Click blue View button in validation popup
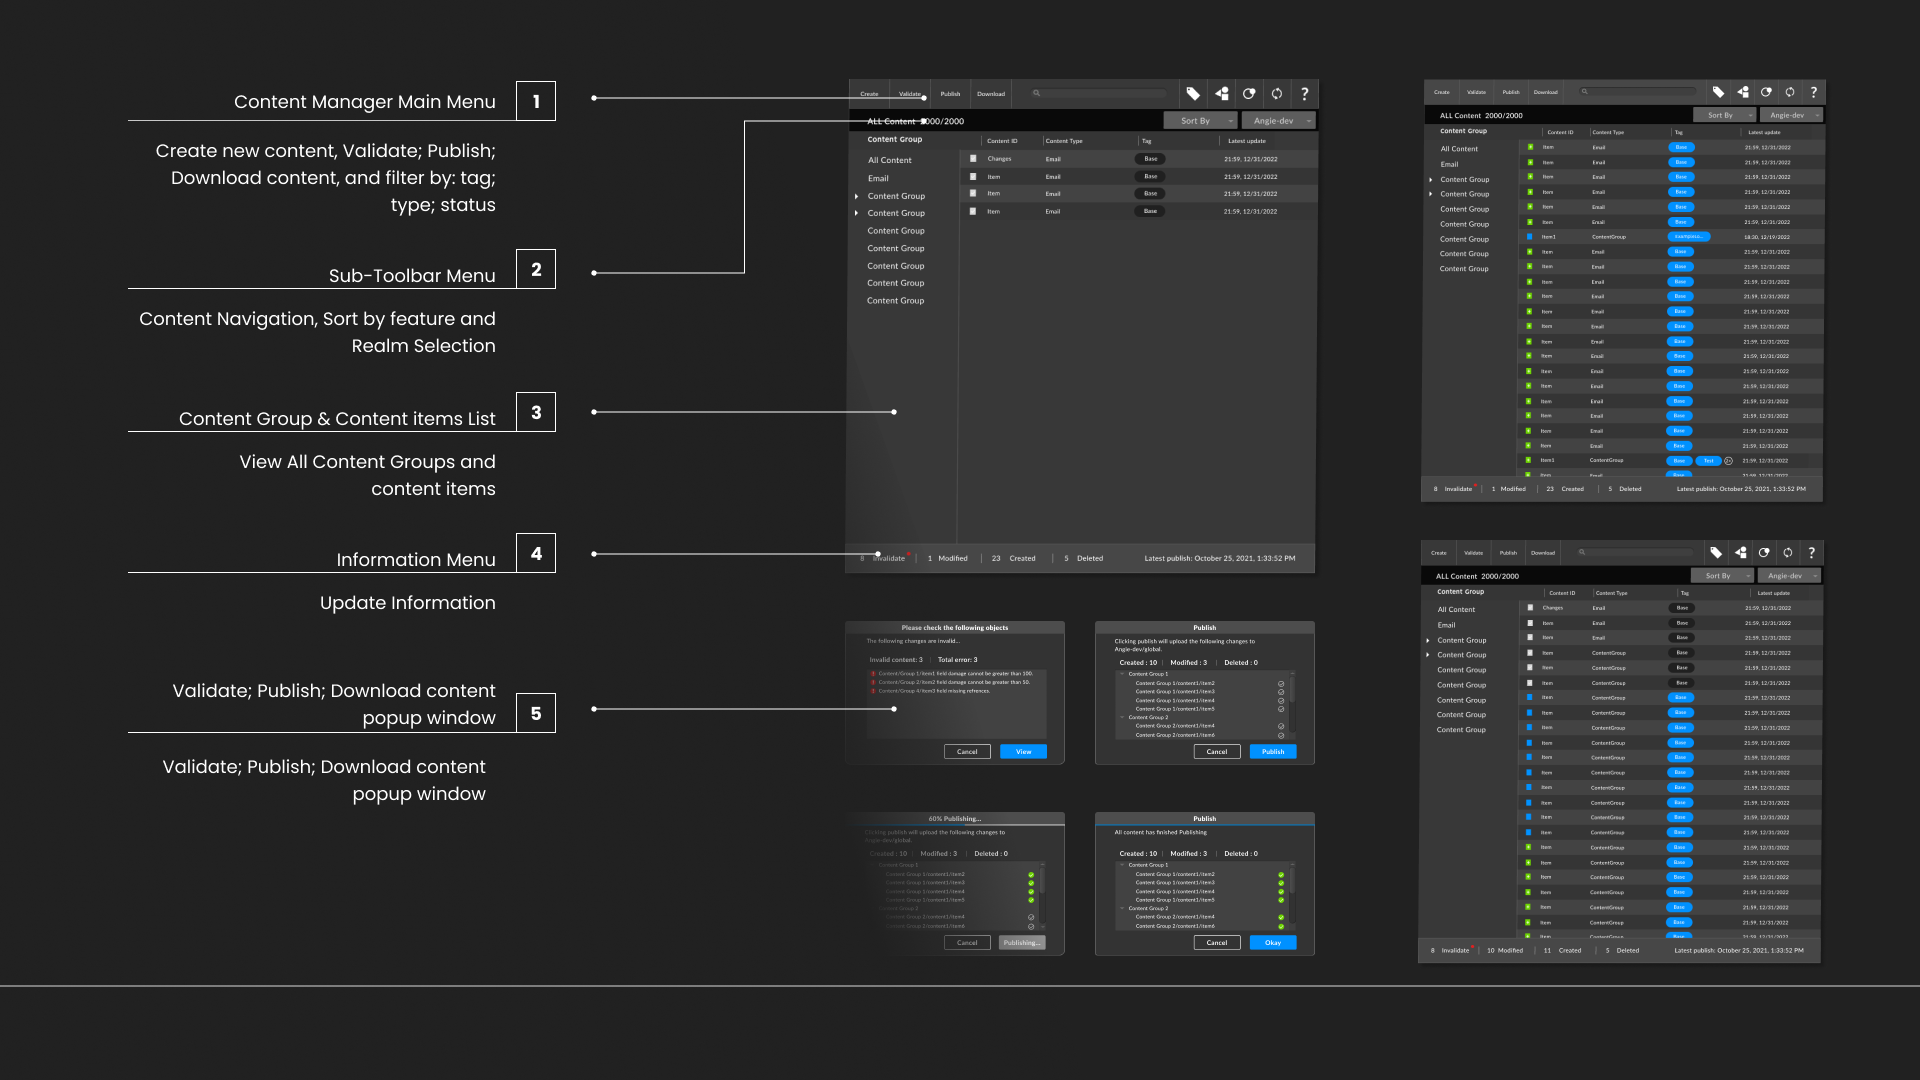This screenshot has width=1920, height=1080. (x=1023, y=752)
